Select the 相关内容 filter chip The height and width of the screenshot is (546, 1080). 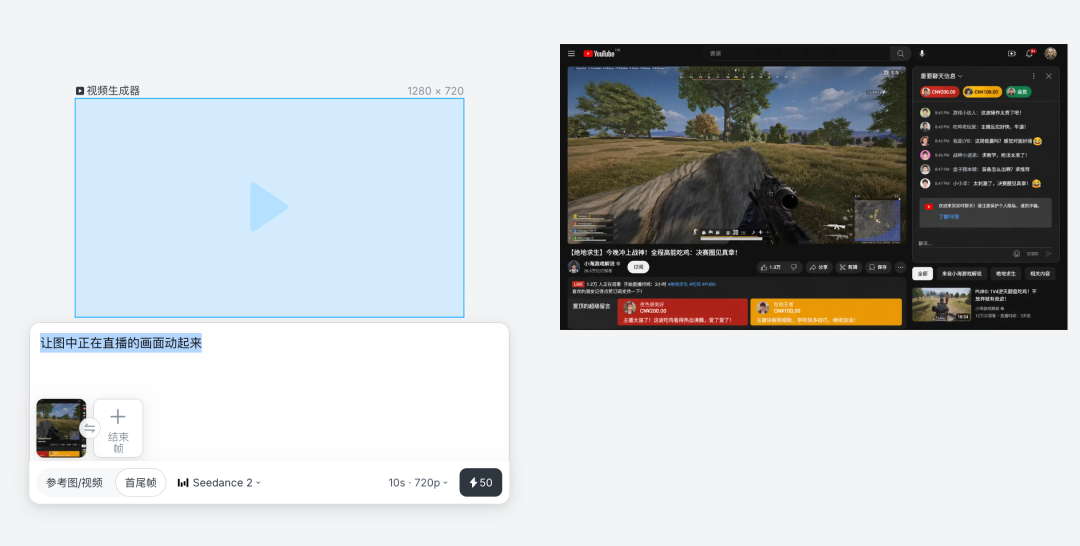pyautogui.click(x=1039, y=273)
